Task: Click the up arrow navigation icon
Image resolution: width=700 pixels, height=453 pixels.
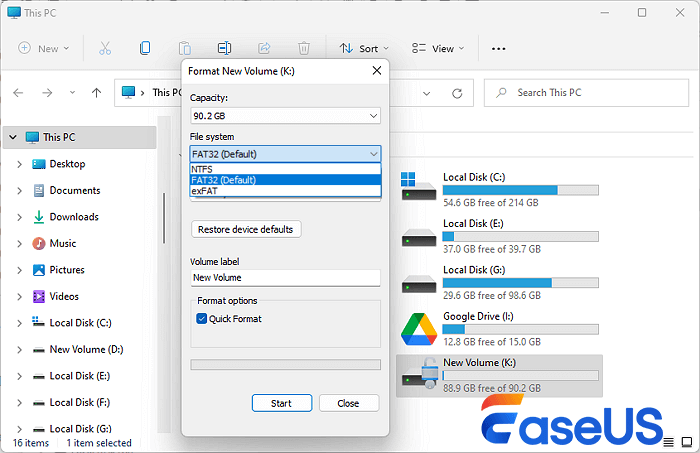Action: click(x=96, y=92)
